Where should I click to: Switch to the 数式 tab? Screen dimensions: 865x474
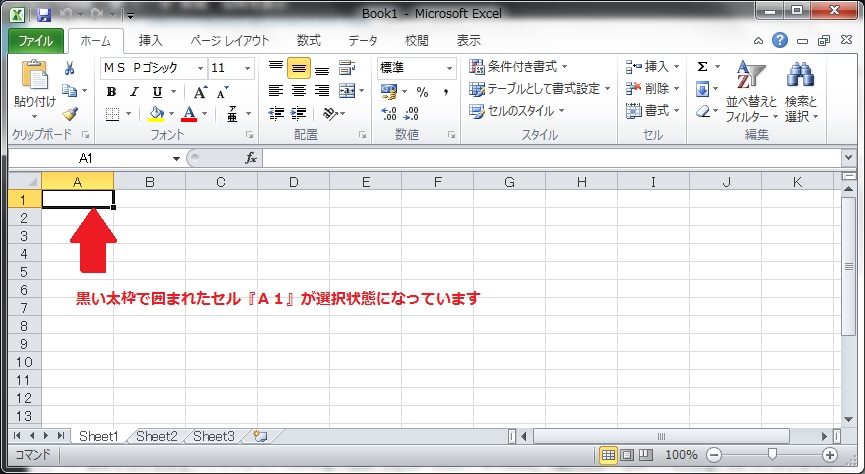coord(309,41)
